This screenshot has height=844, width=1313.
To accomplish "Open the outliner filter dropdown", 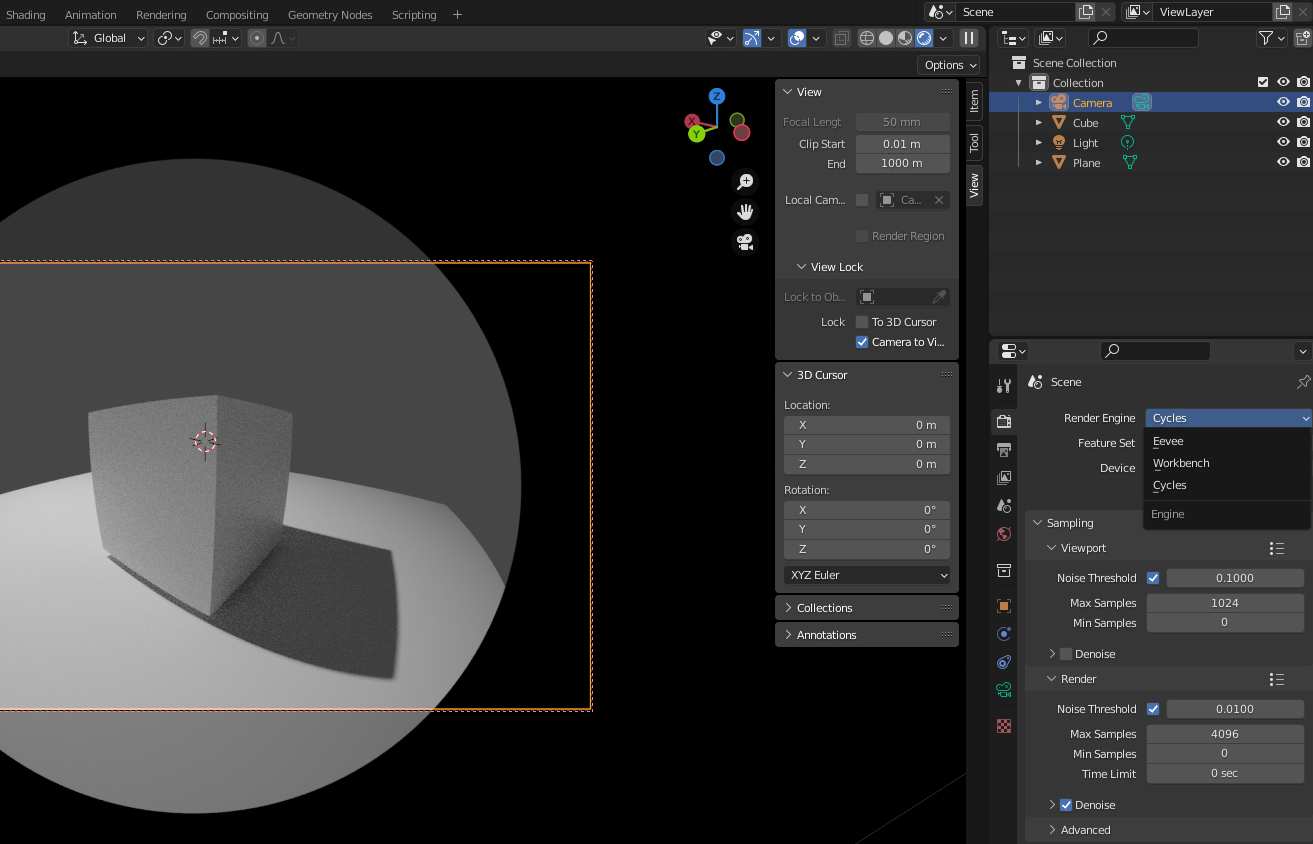I will point(1270,38).
